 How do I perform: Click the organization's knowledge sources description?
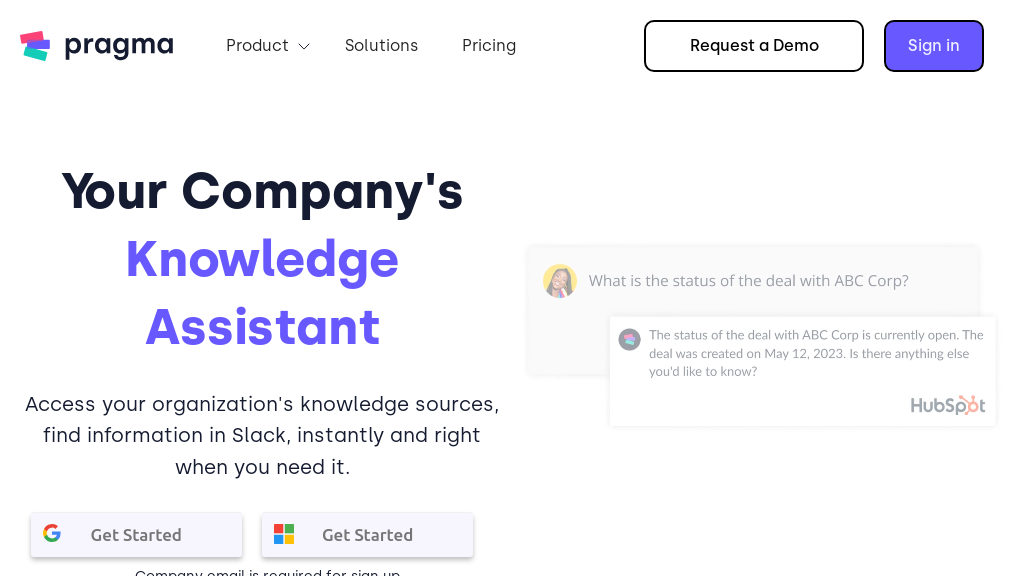(262, 435)
